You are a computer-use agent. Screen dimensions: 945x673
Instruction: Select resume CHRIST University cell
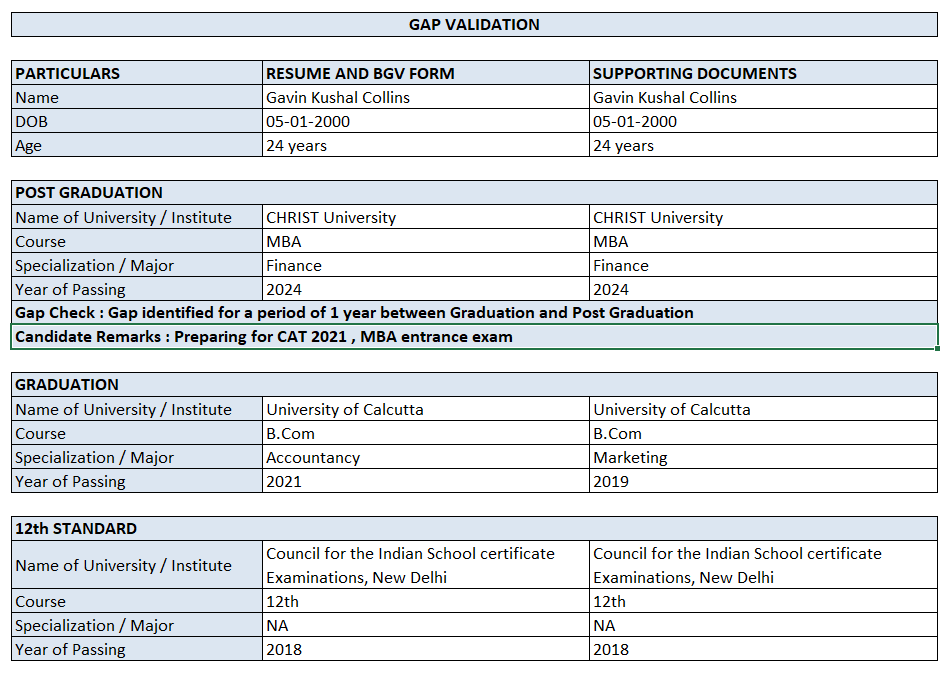pos(425,217)
